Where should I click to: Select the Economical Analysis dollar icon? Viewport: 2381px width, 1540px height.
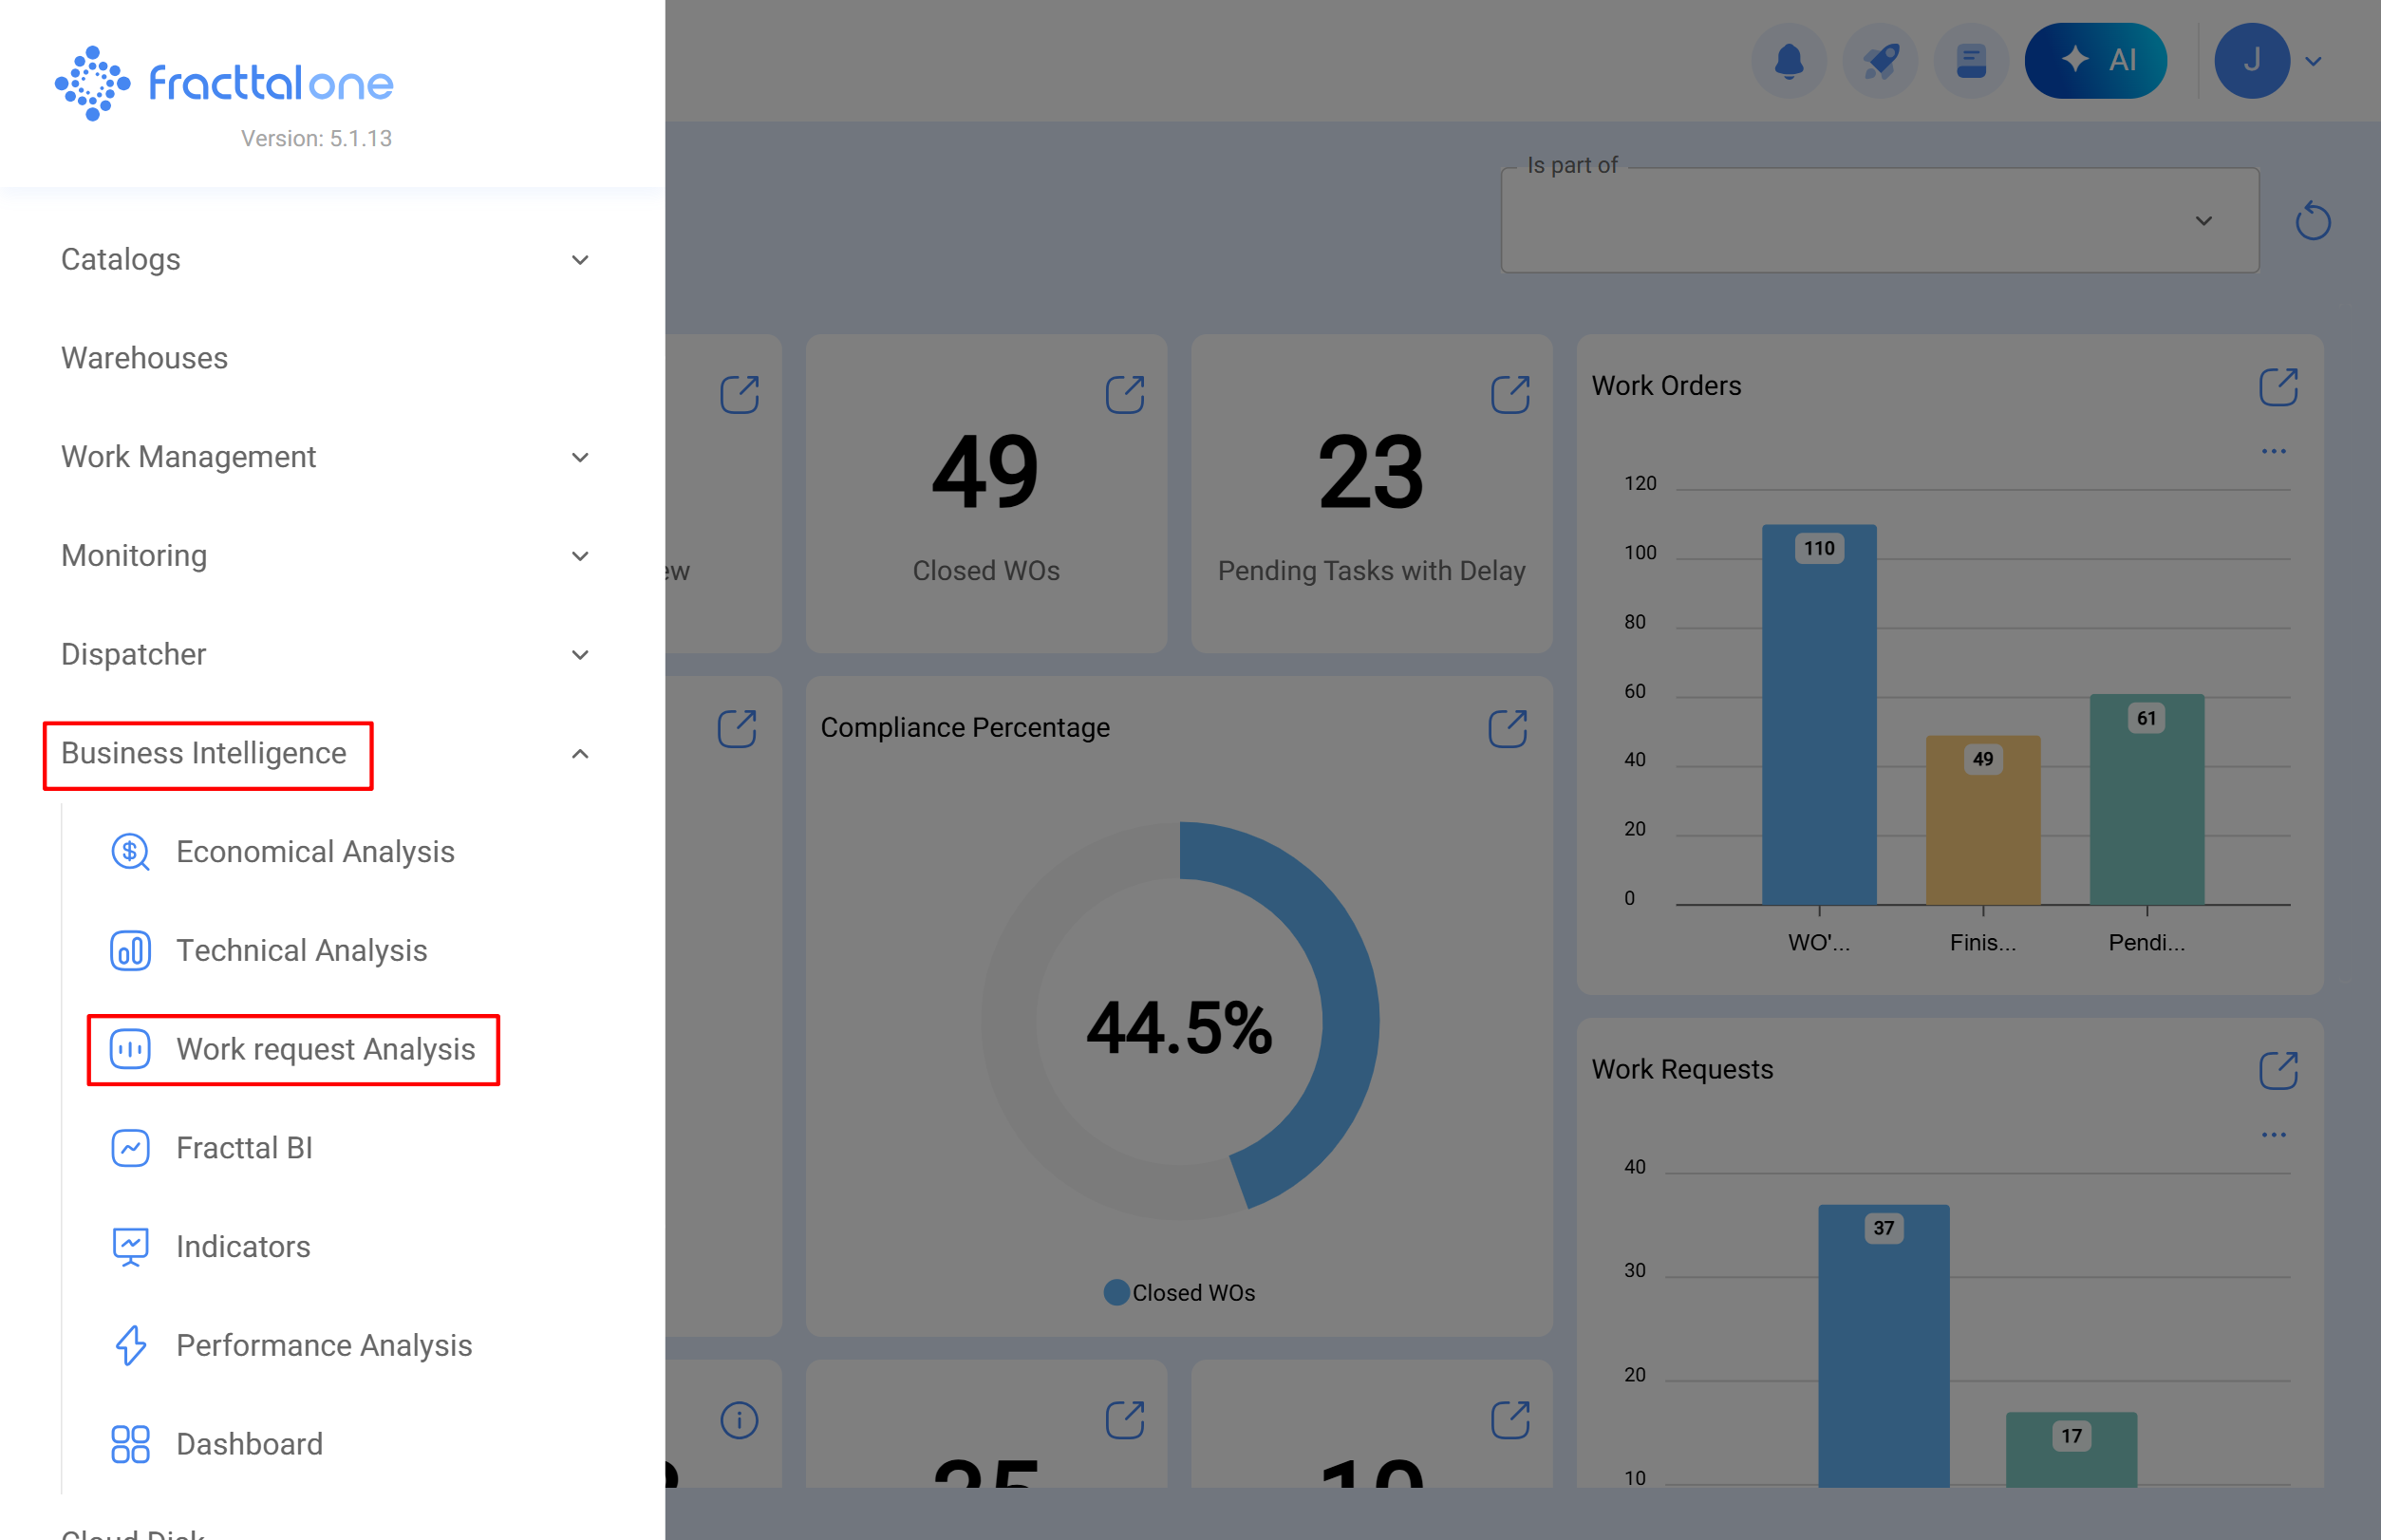click(x=129, y=851)
